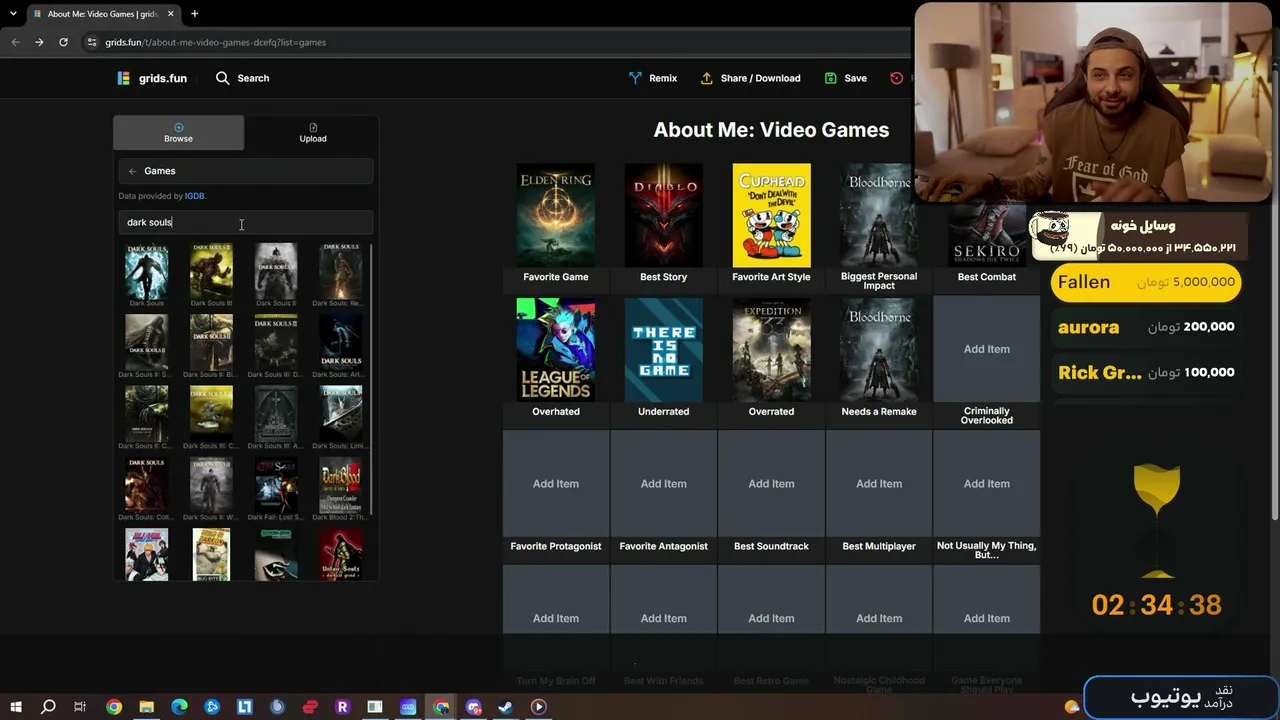The width and height of the screenshot is (1280, 720).
Task: Follow the IGDB link
Action: pyautogui.click(x=194, y=196)
